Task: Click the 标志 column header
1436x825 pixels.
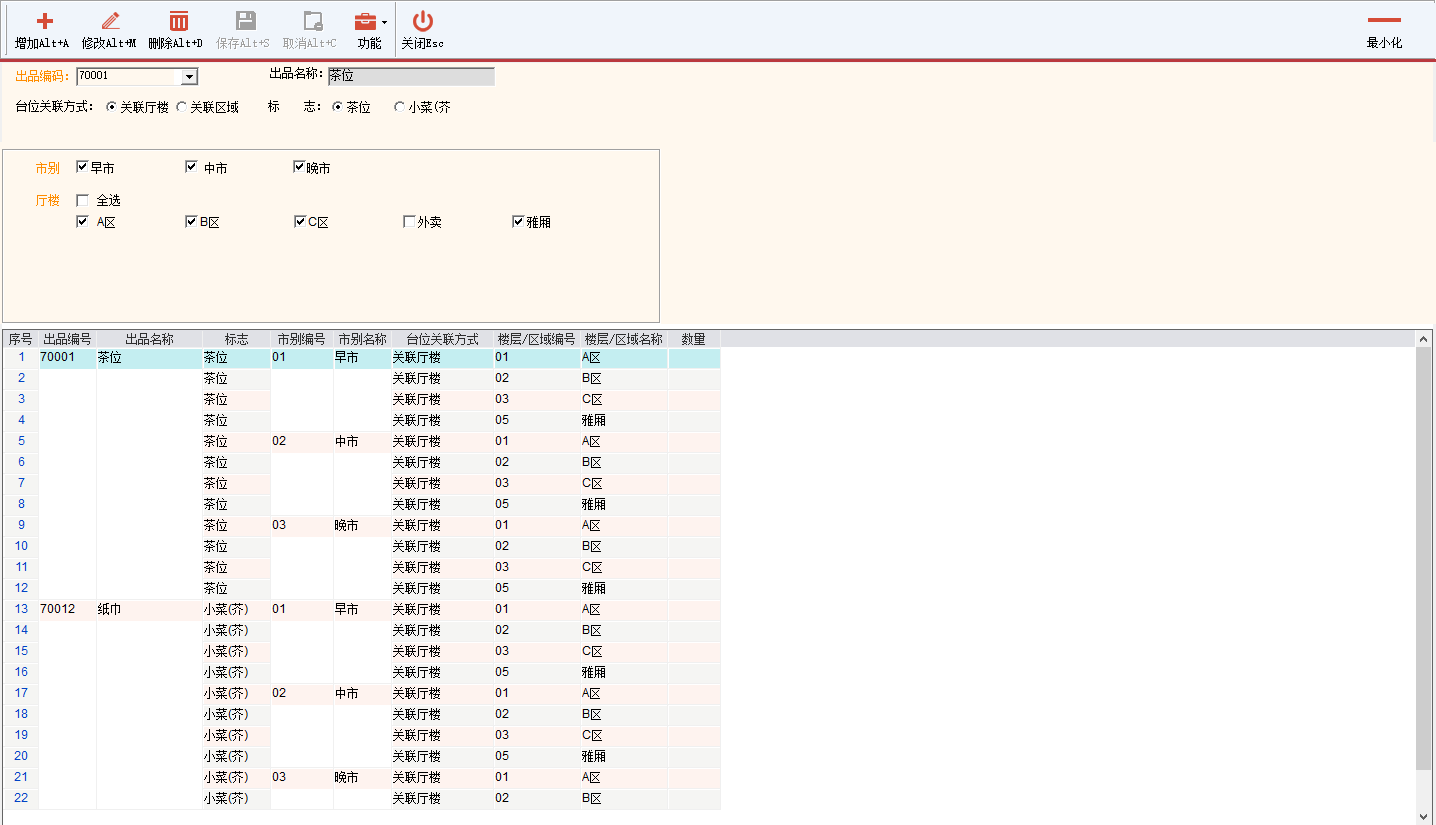Action: [236, 339]
